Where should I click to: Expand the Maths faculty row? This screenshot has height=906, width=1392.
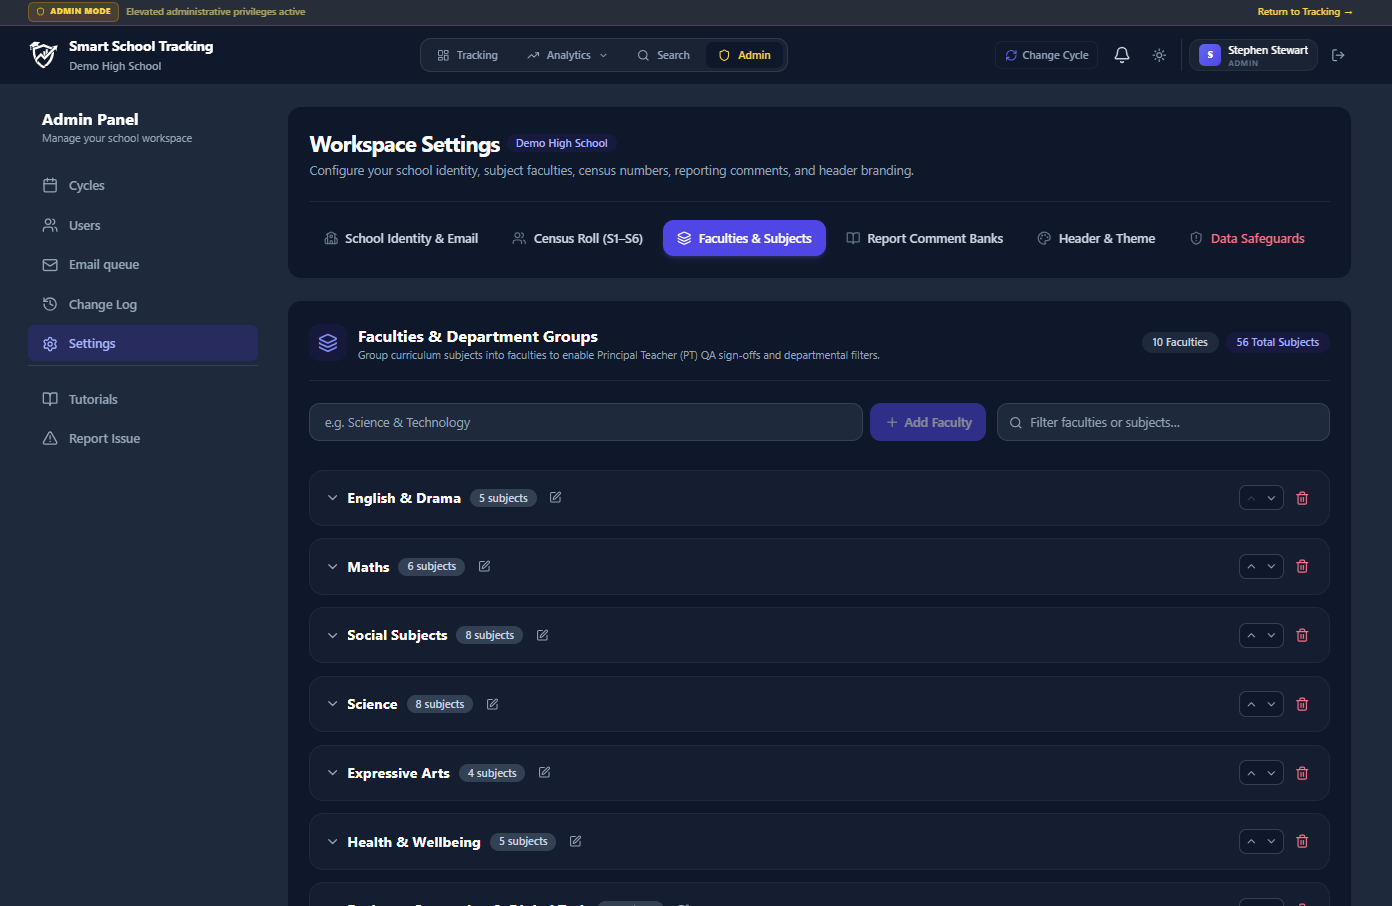pyautogui.click(x=333, y=567)
